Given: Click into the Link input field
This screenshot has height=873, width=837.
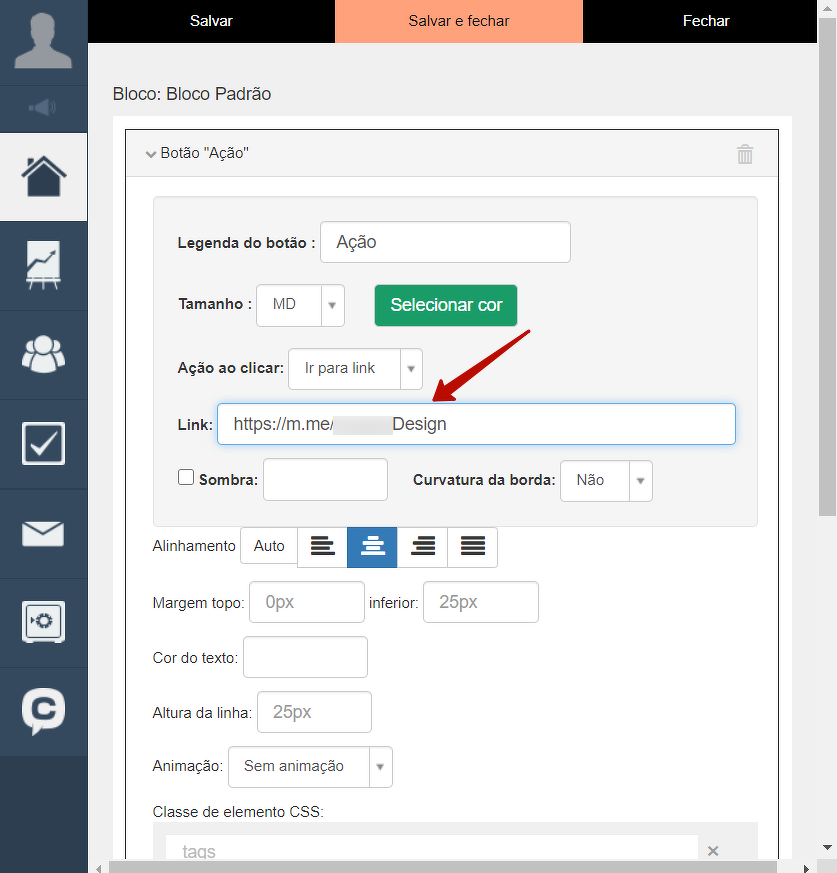Looking at the screenshot, I should [476, 424].
